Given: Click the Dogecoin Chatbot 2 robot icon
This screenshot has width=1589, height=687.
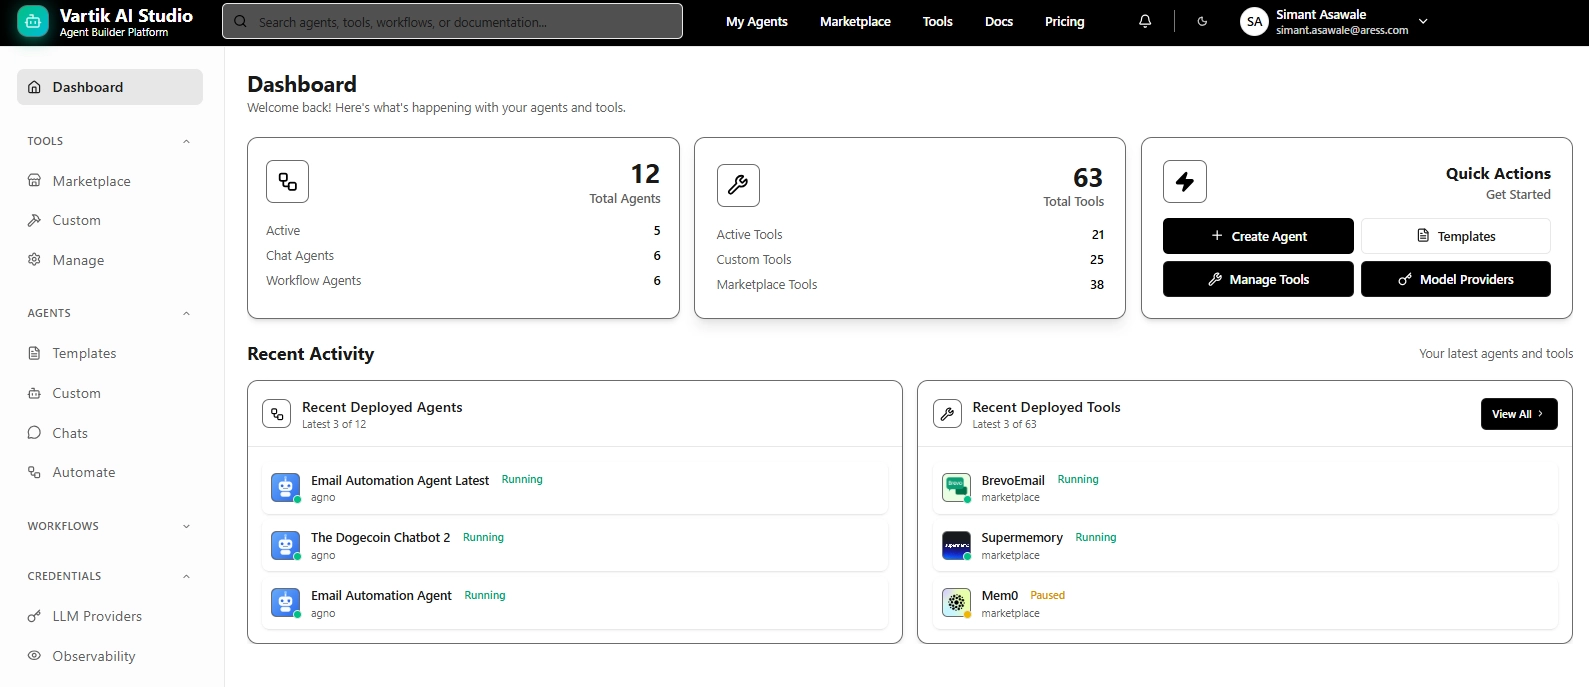Looking at the screenshot, I should pyautogui.click(x=285, y=545).
